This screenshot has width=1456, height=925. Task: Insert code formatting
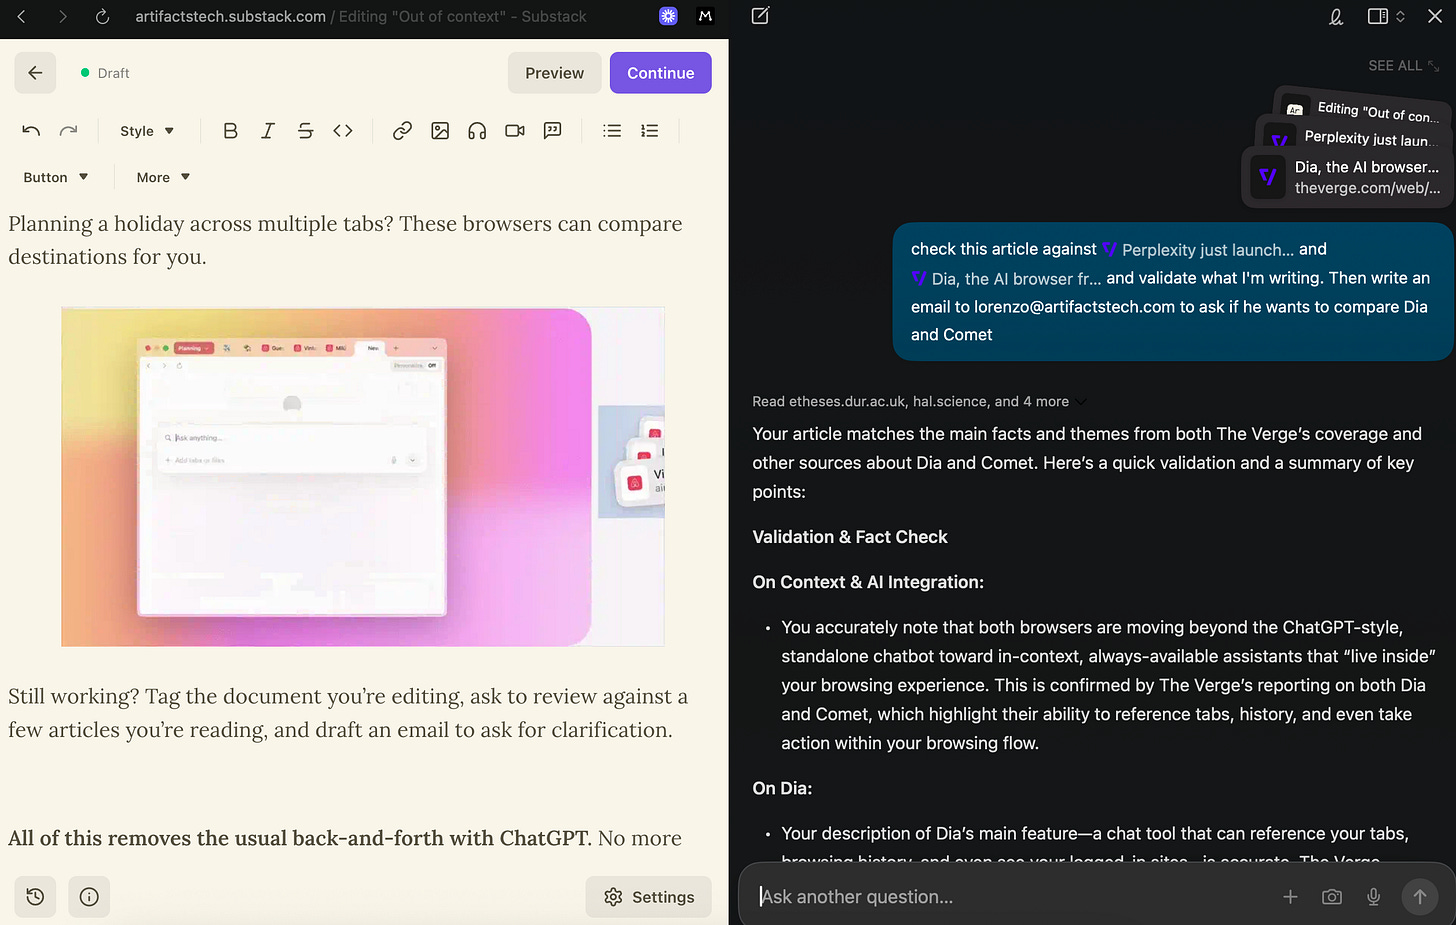click(x=343, y=131)
